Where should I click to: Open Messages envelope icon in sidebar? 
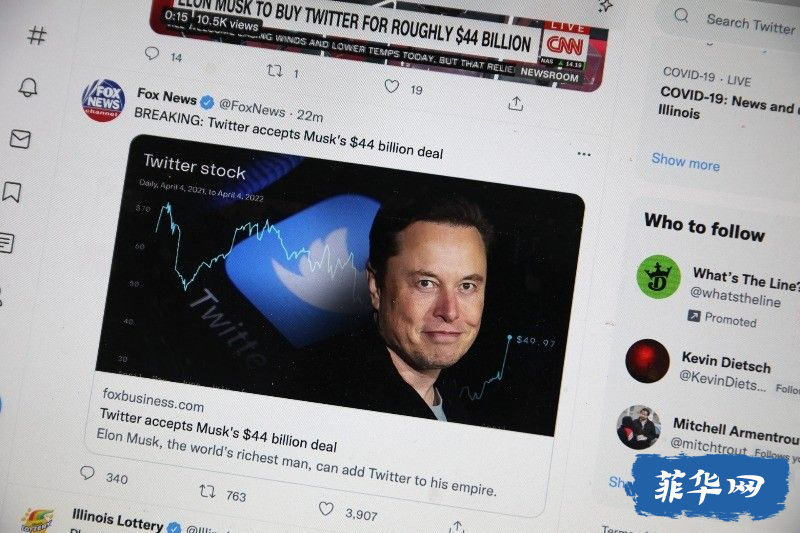point(20,139)
